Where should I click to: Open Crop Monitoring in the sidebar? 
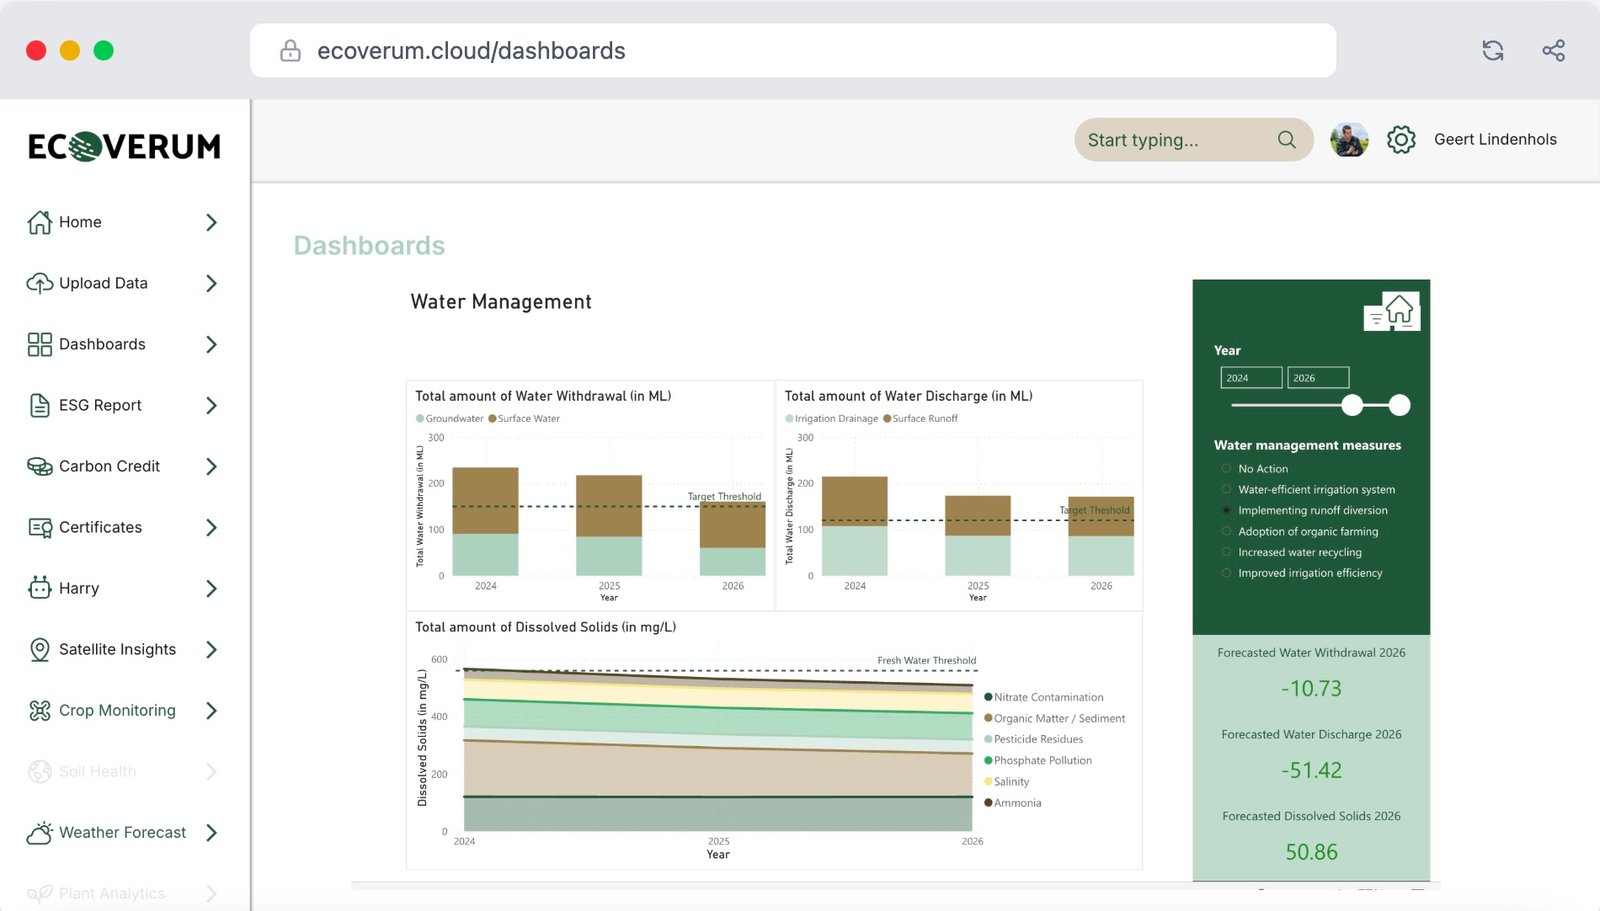point(117,710)
